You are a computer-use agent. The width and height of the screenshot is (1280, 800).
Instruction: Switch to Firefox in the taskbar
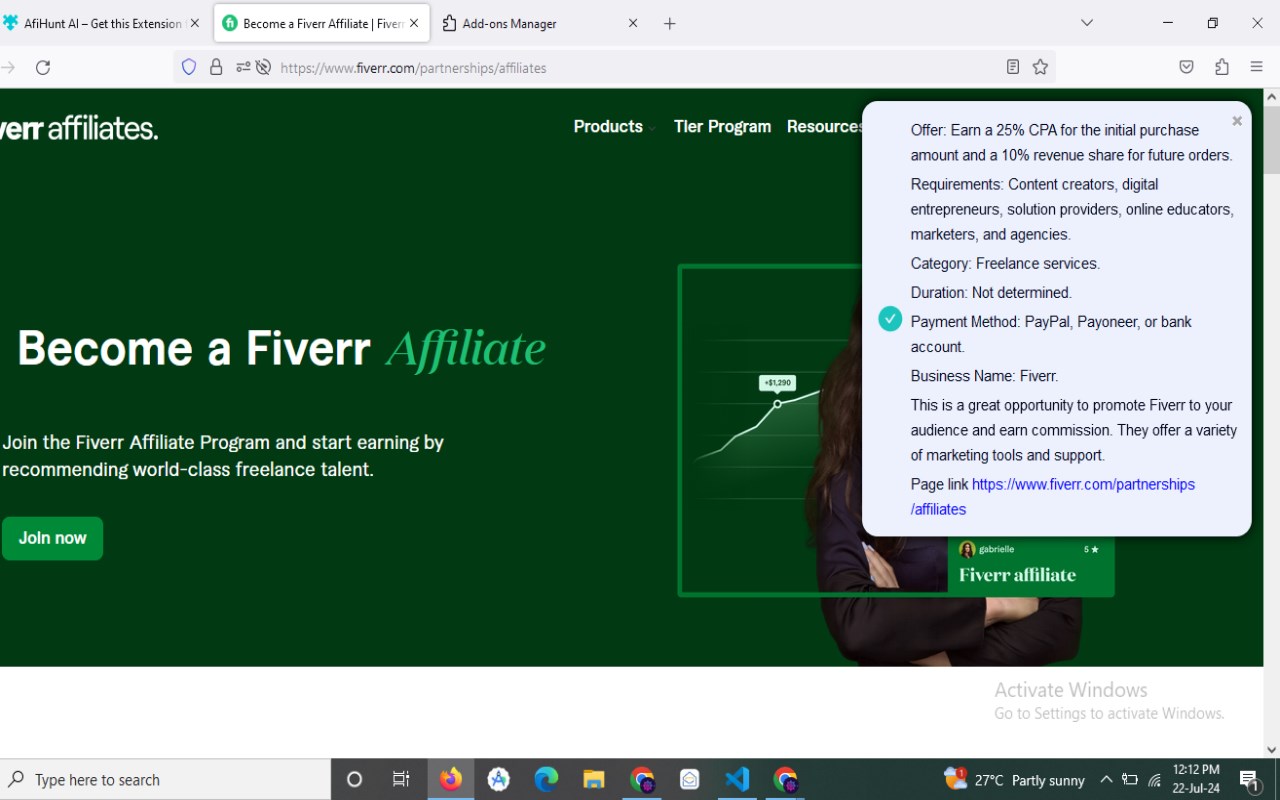(451, 779)
